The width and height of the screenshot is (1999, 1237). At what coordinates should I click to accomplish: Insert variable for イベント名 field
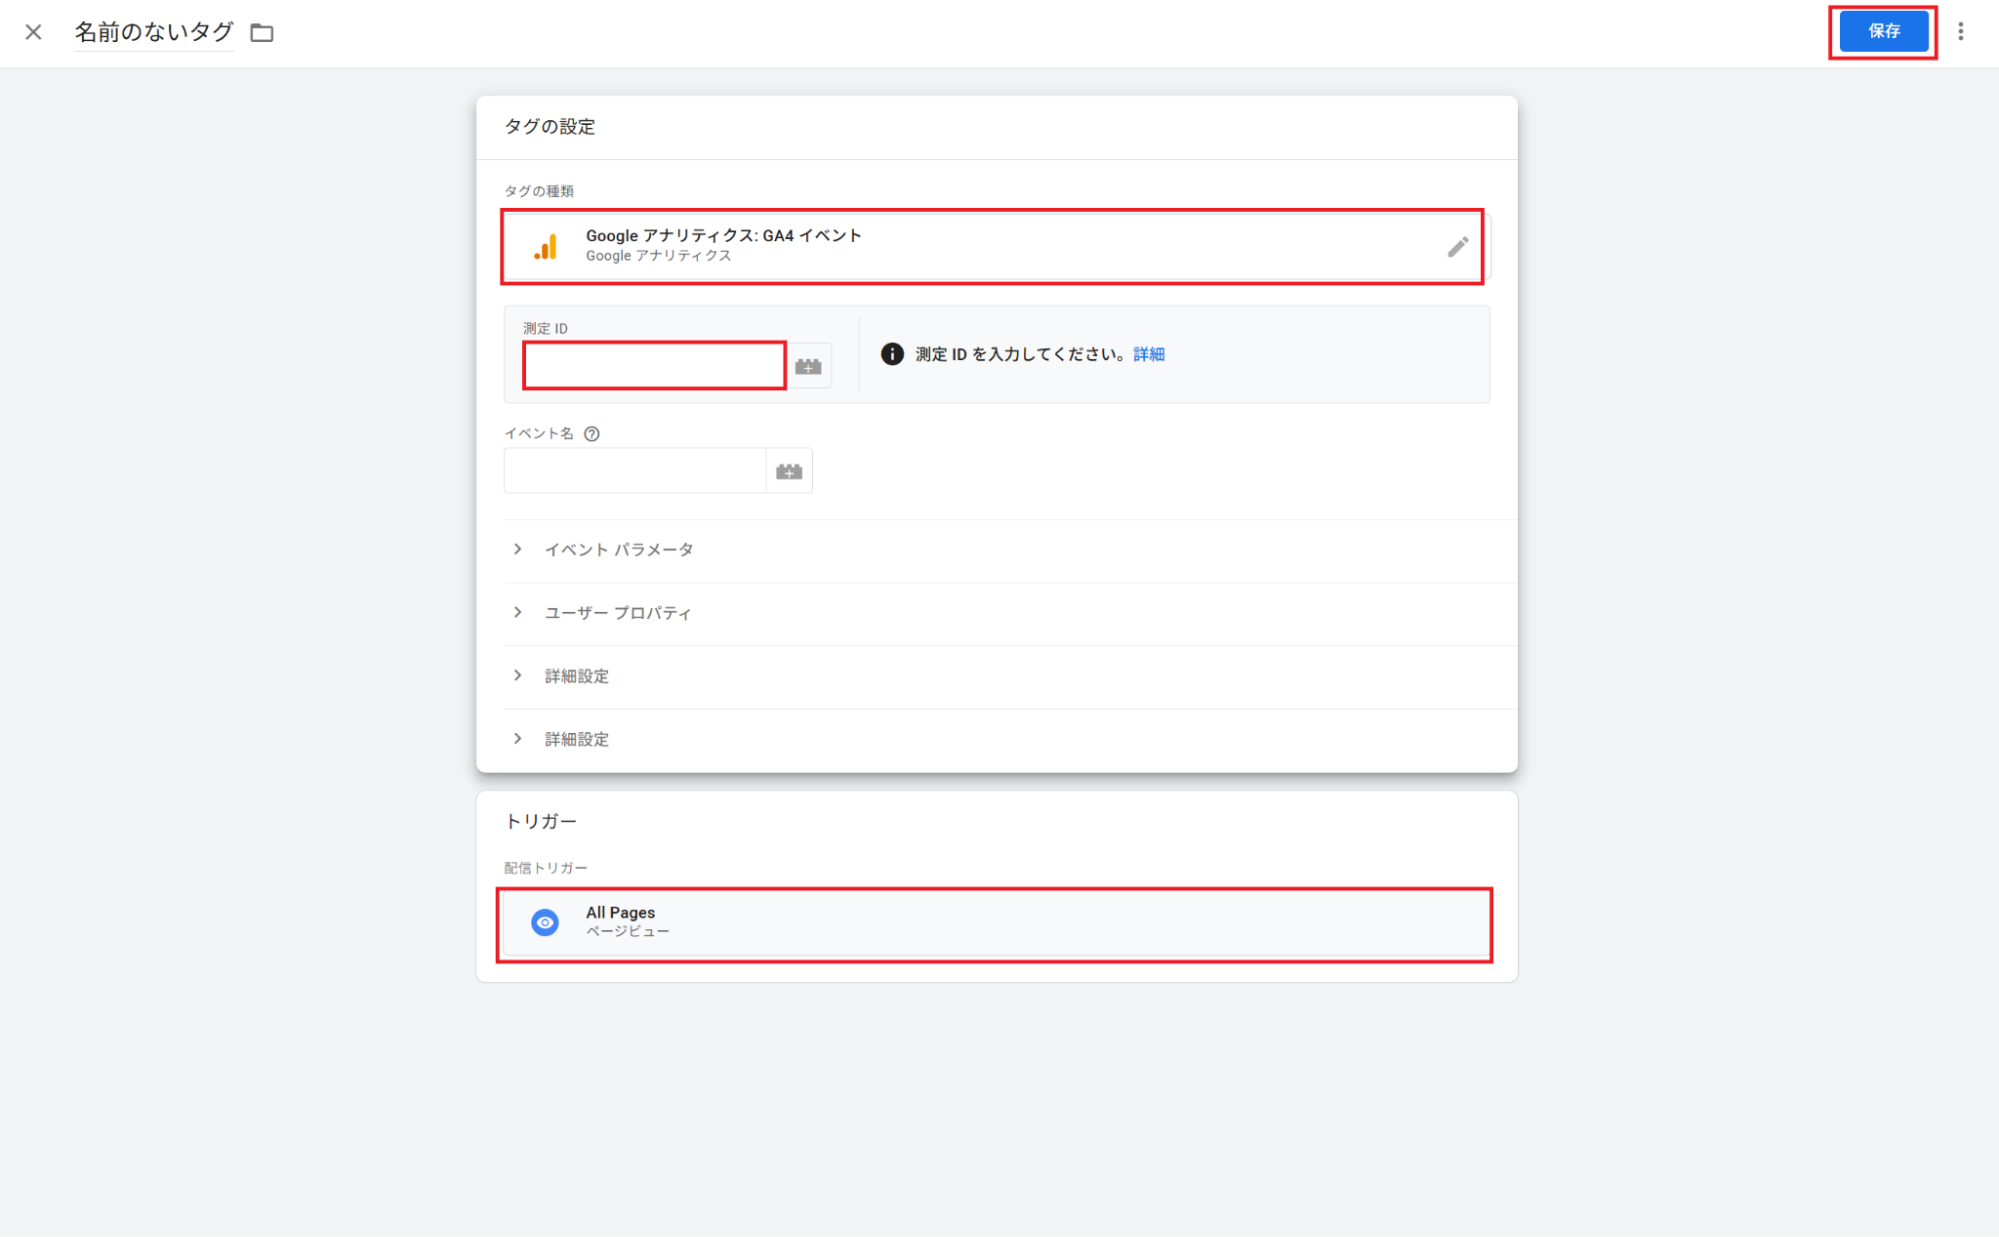789,471
